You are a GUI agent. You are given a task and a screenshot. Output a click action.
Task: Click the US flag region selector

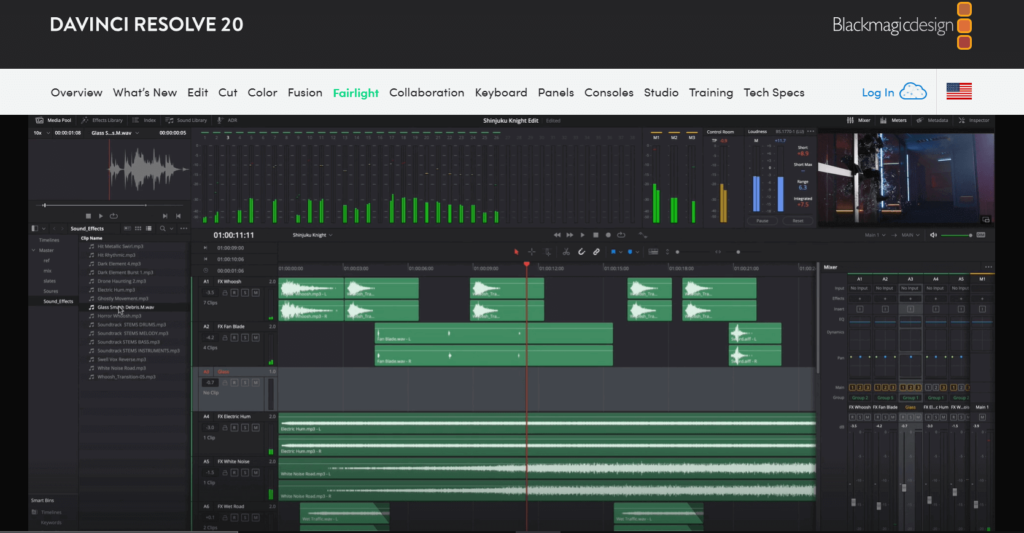(959, 91)
